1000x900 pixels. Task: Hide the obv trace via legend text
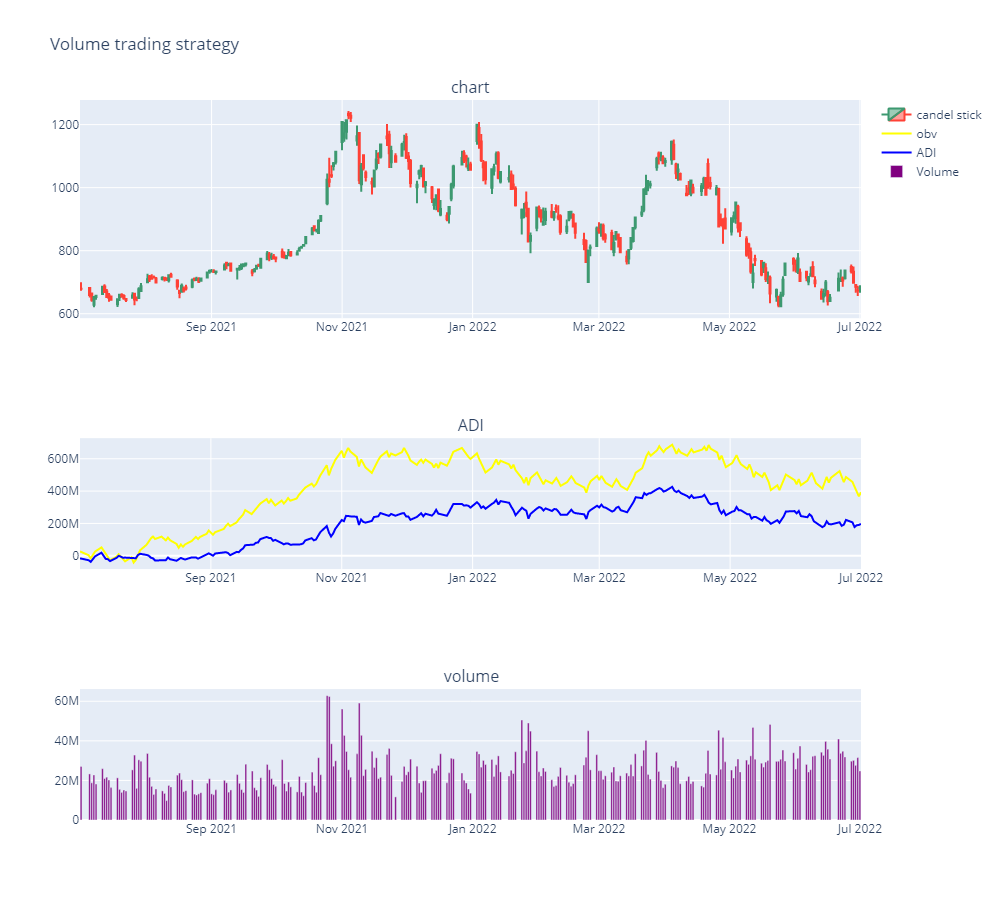point(926,134)
